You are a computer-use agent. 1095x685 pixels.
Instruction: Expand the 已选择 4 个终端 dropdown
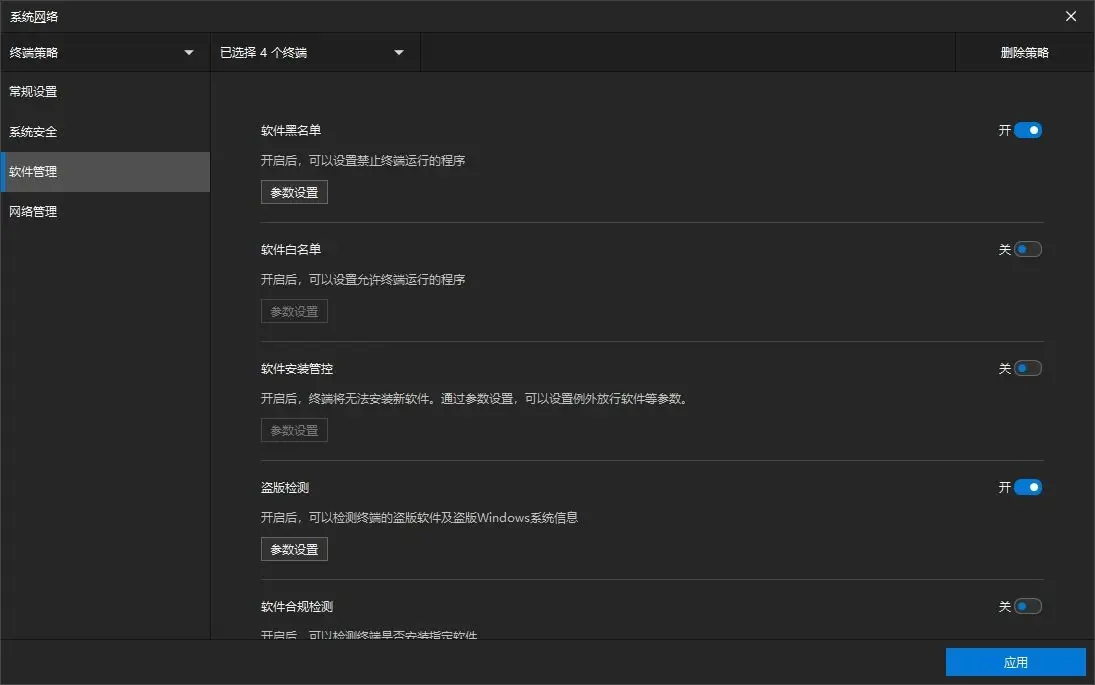pos(312,53)
